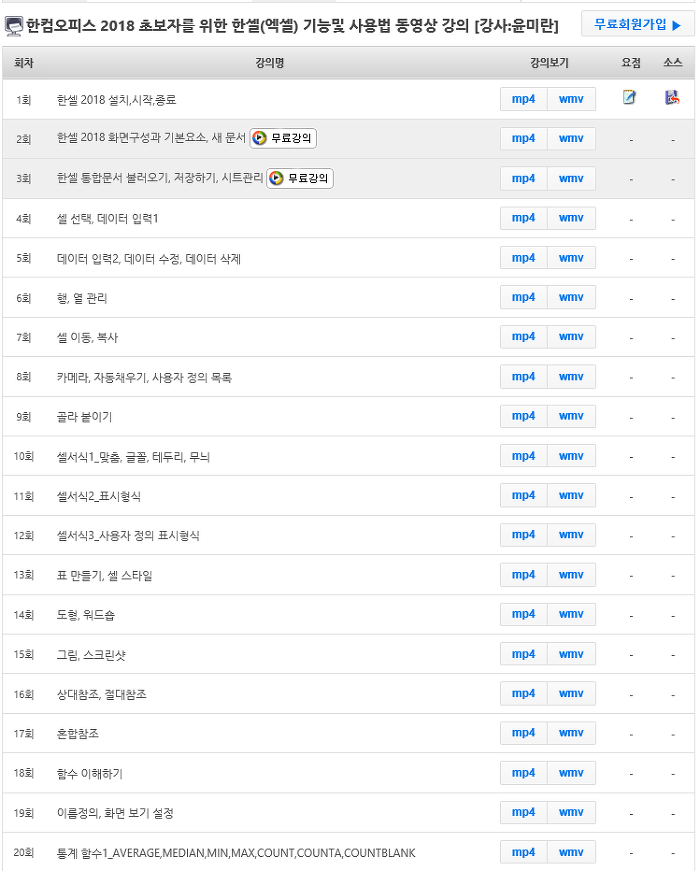Play lesson 19 in wmv format
700x871 pixels.
(x=571, y=813)
